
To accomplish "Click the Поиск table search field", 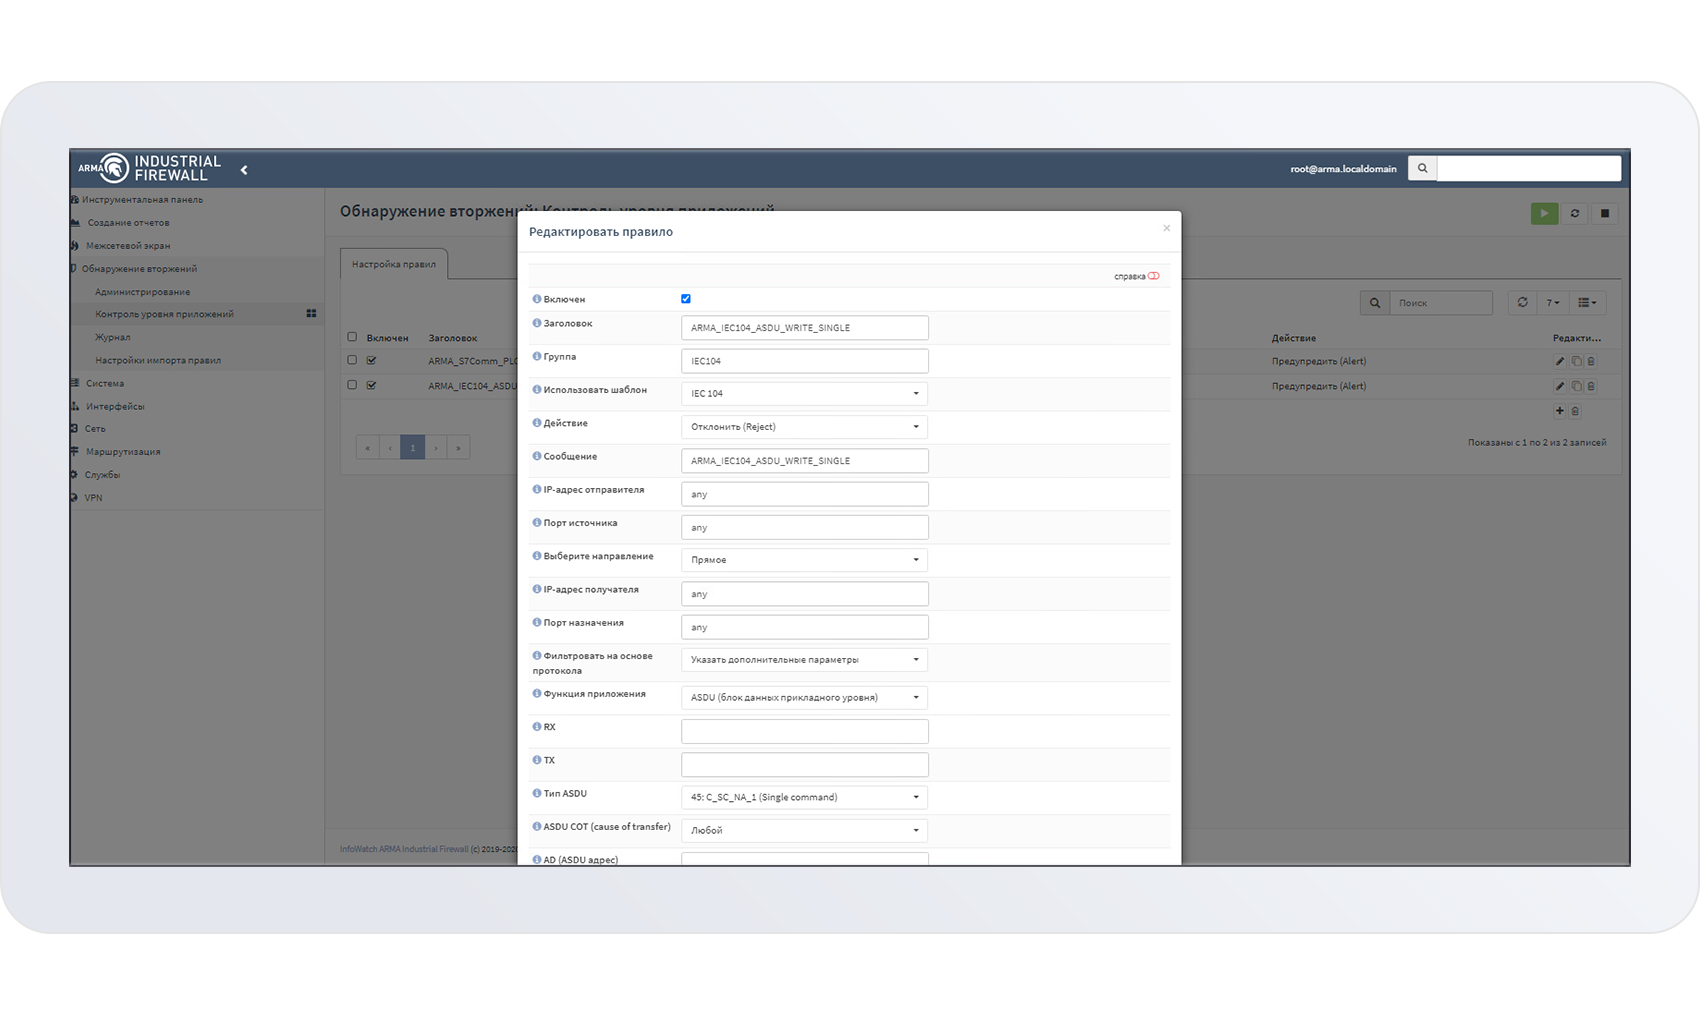I will pos(1441,303).
